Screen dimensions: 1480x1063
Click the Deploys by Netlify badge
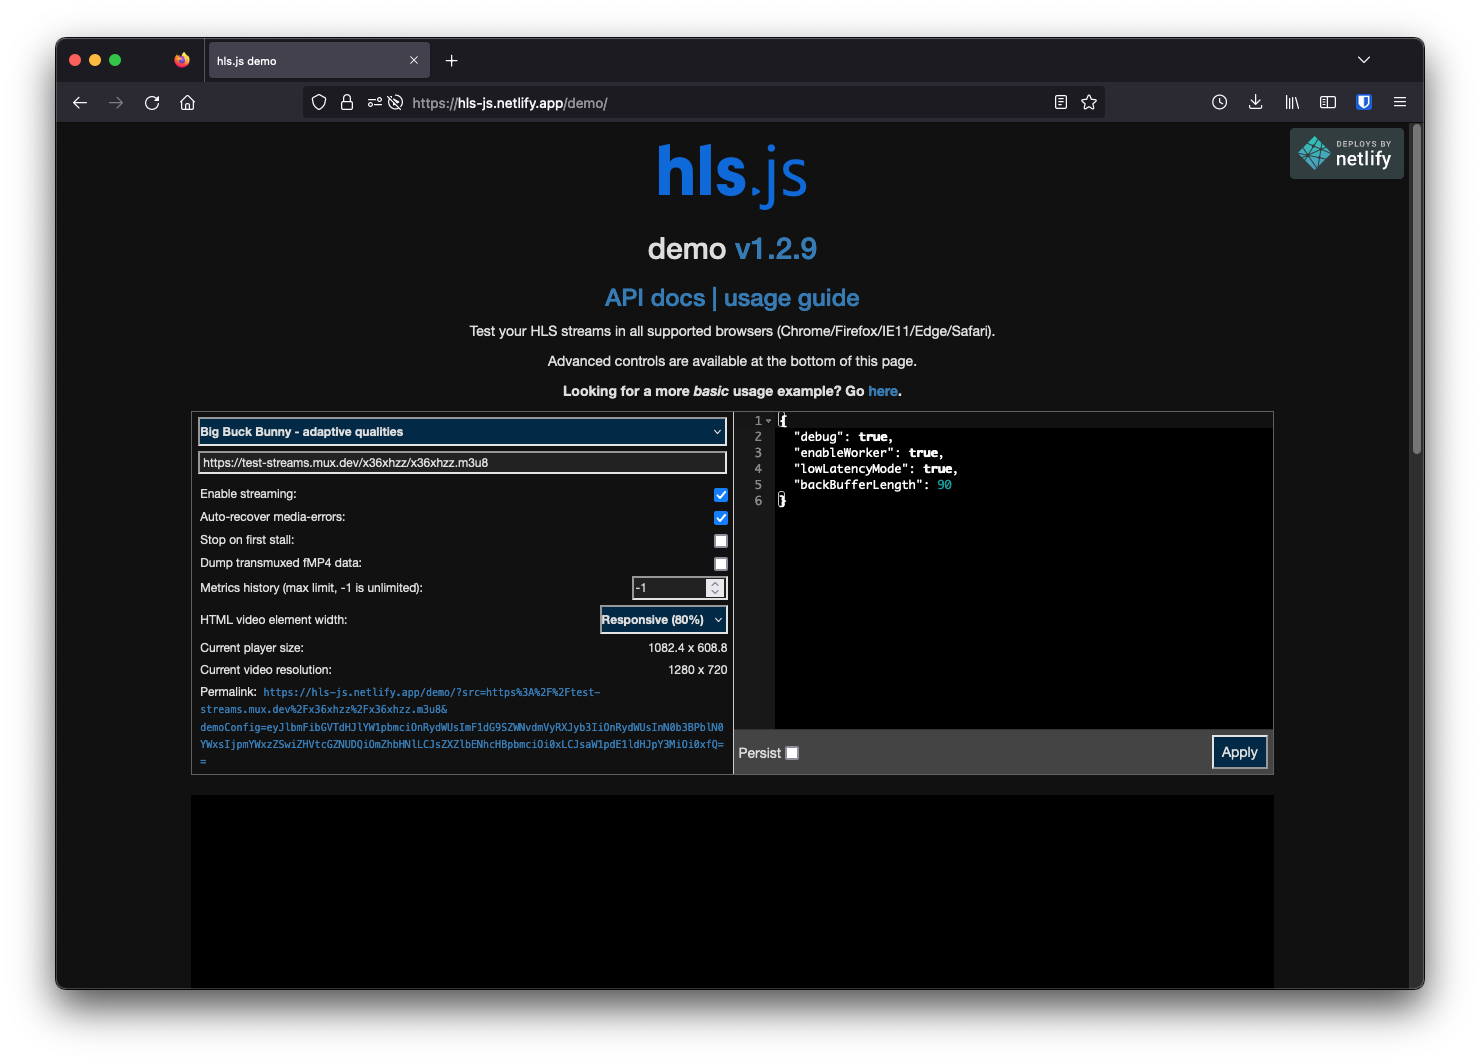pyautogui.click(x=1346, y=153)
